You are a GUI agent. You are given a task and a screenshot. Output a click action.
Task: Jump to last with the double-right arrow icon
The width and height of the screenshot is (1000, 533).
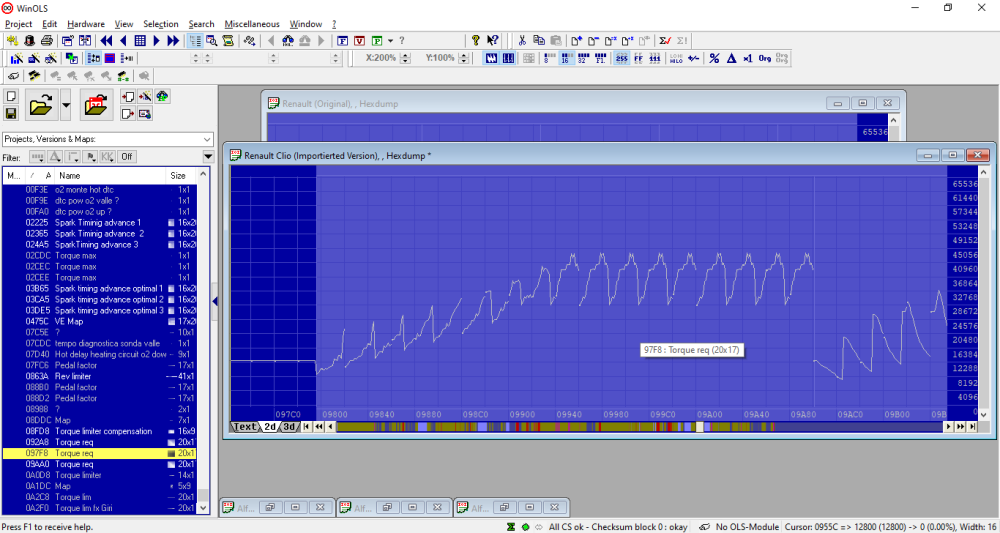(x=173, y=40)
